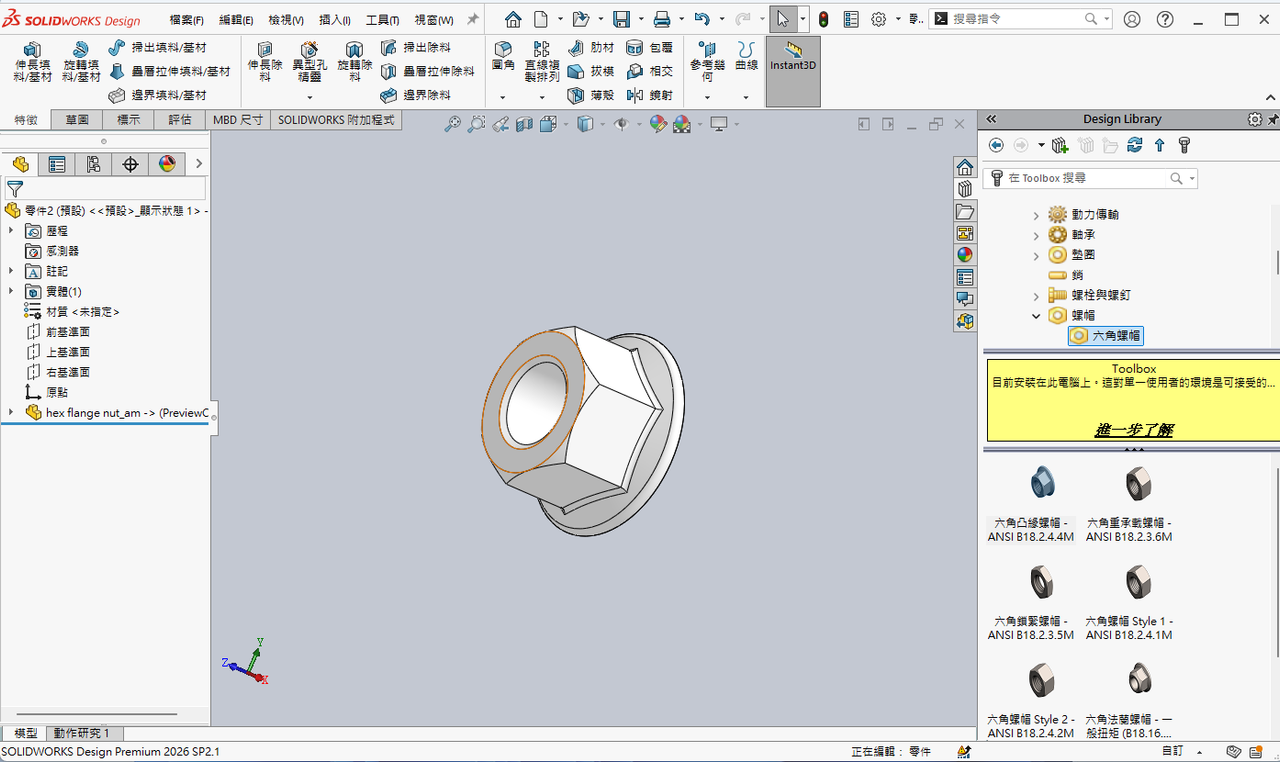
Task: Switch to the 動作研究 1 tab
Action: coord(82,734)
